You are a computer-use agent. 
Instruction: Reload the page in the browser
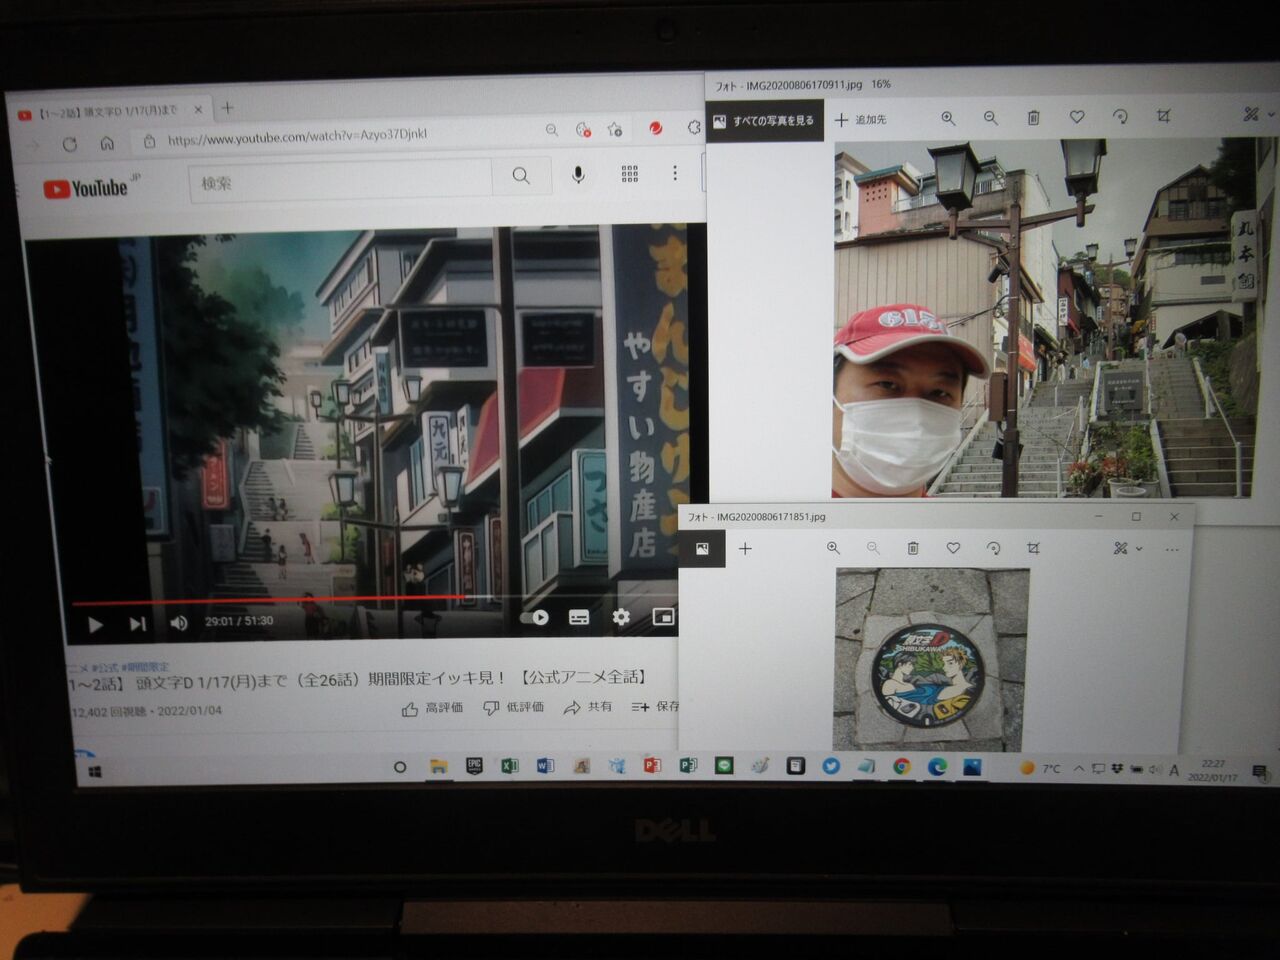(x=69, y=144)
